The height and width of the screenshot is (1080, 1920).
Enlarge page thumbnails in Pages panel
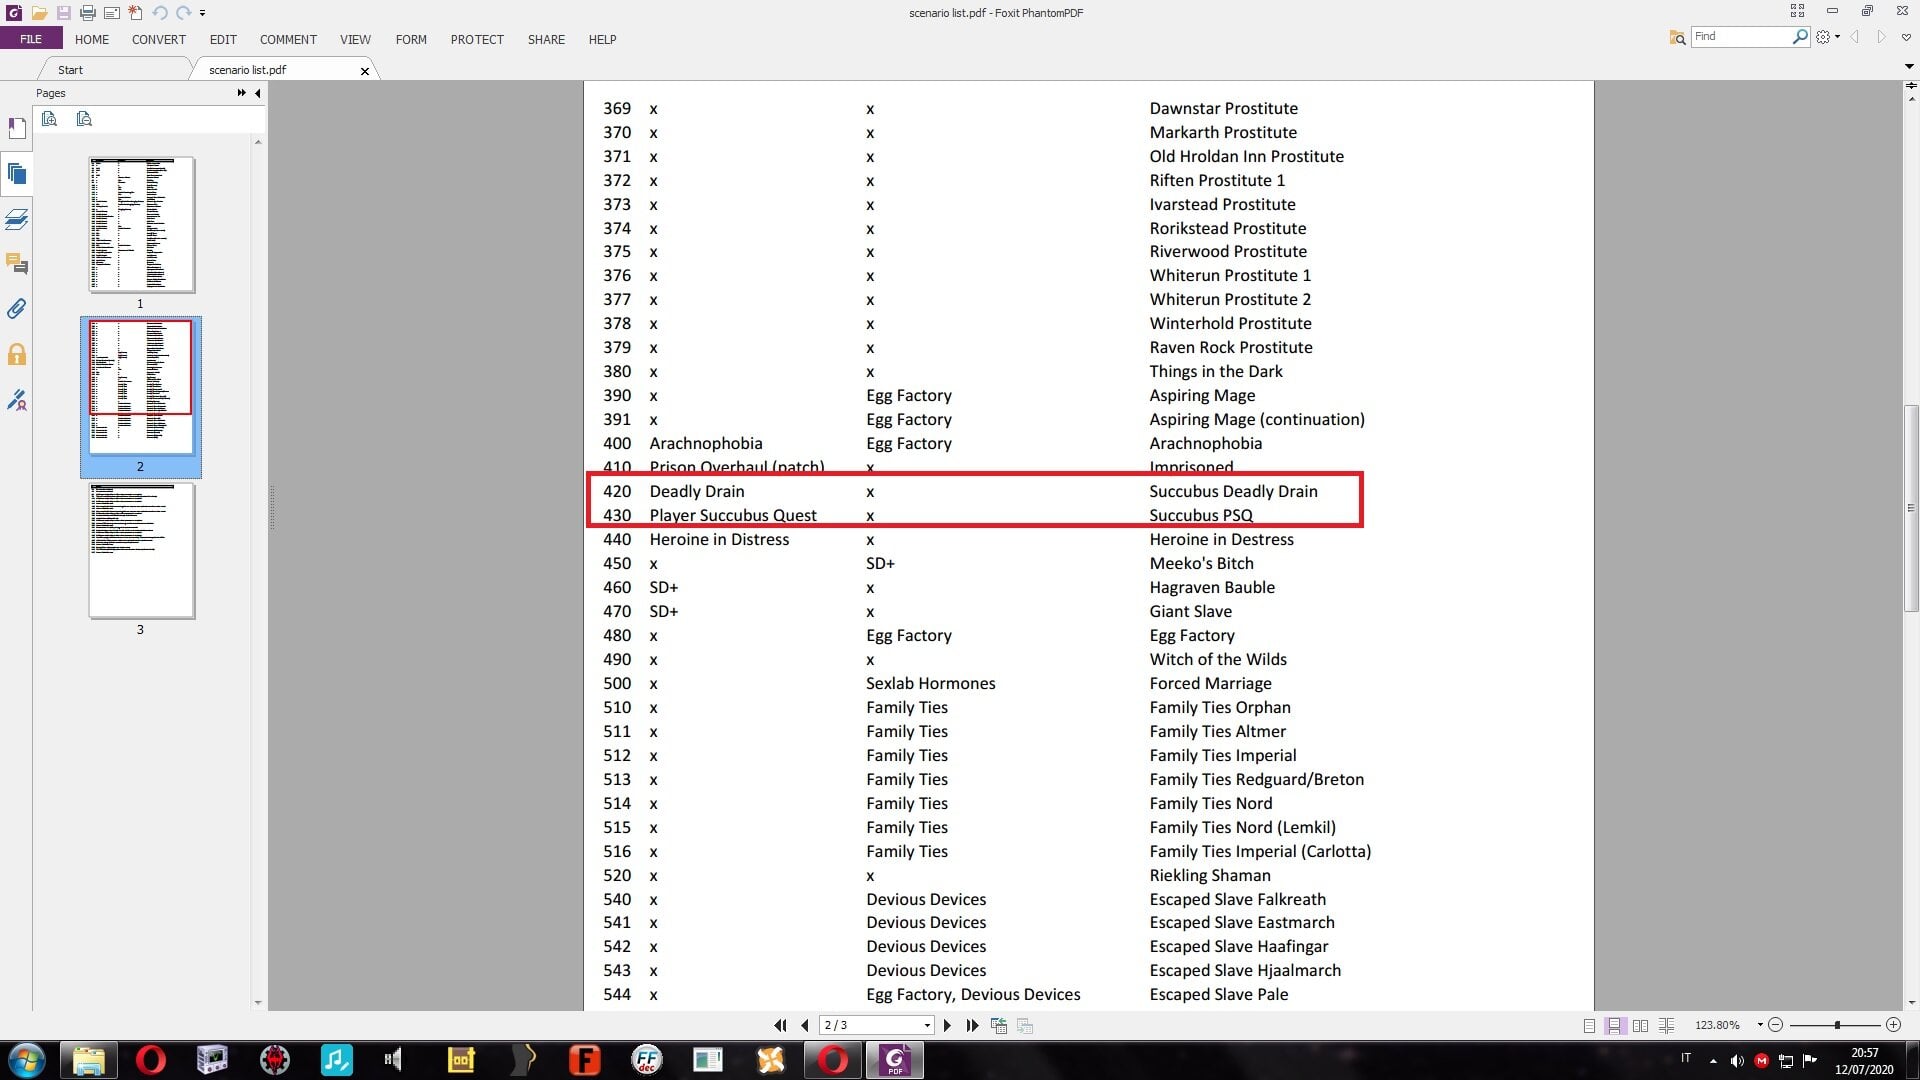click(x=49, y=119)
